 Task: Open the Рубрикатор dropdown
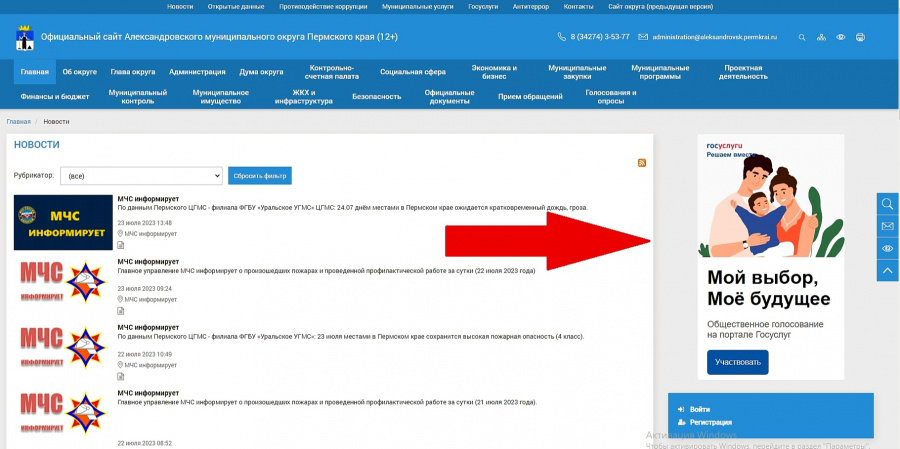pyautogui.click(x=141, y=176)
